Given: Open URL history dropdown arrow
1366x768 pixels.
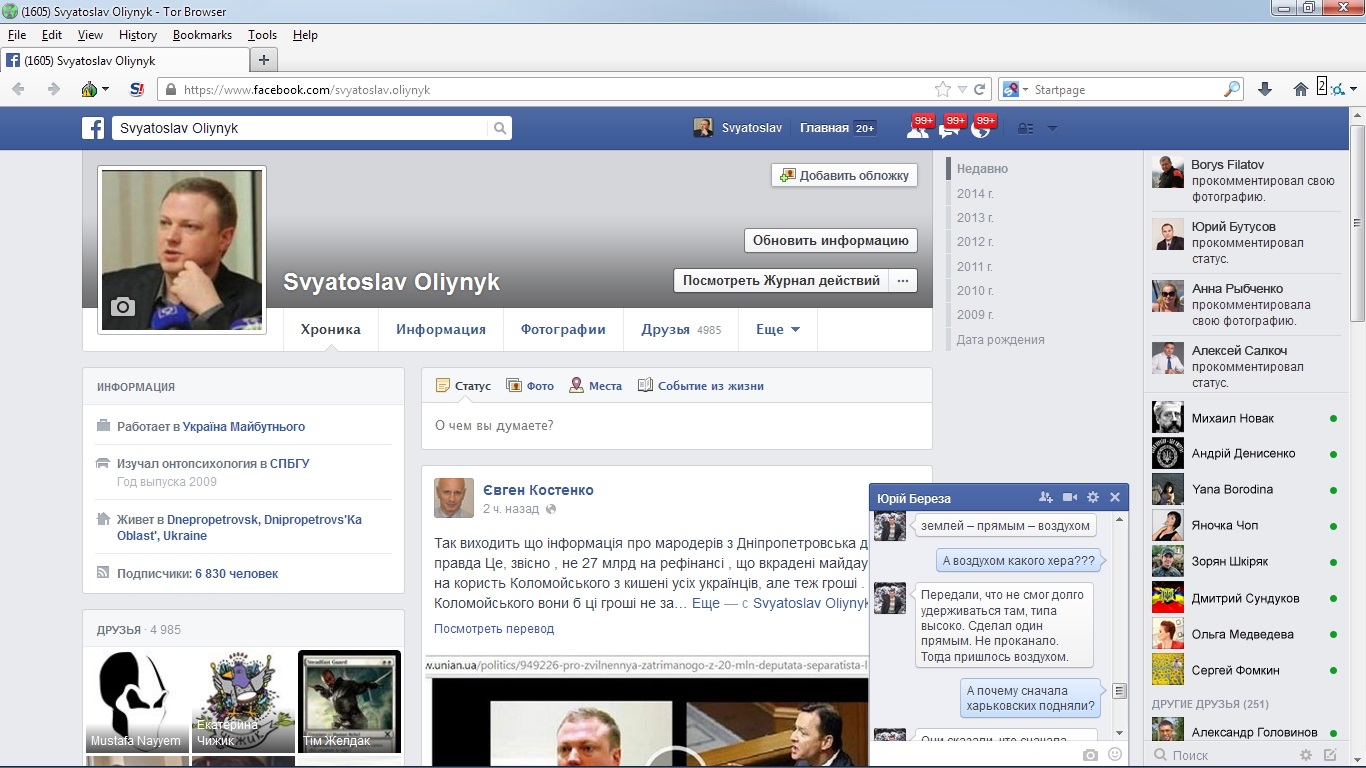Looking at the screenshot, I should pos(962,89).
